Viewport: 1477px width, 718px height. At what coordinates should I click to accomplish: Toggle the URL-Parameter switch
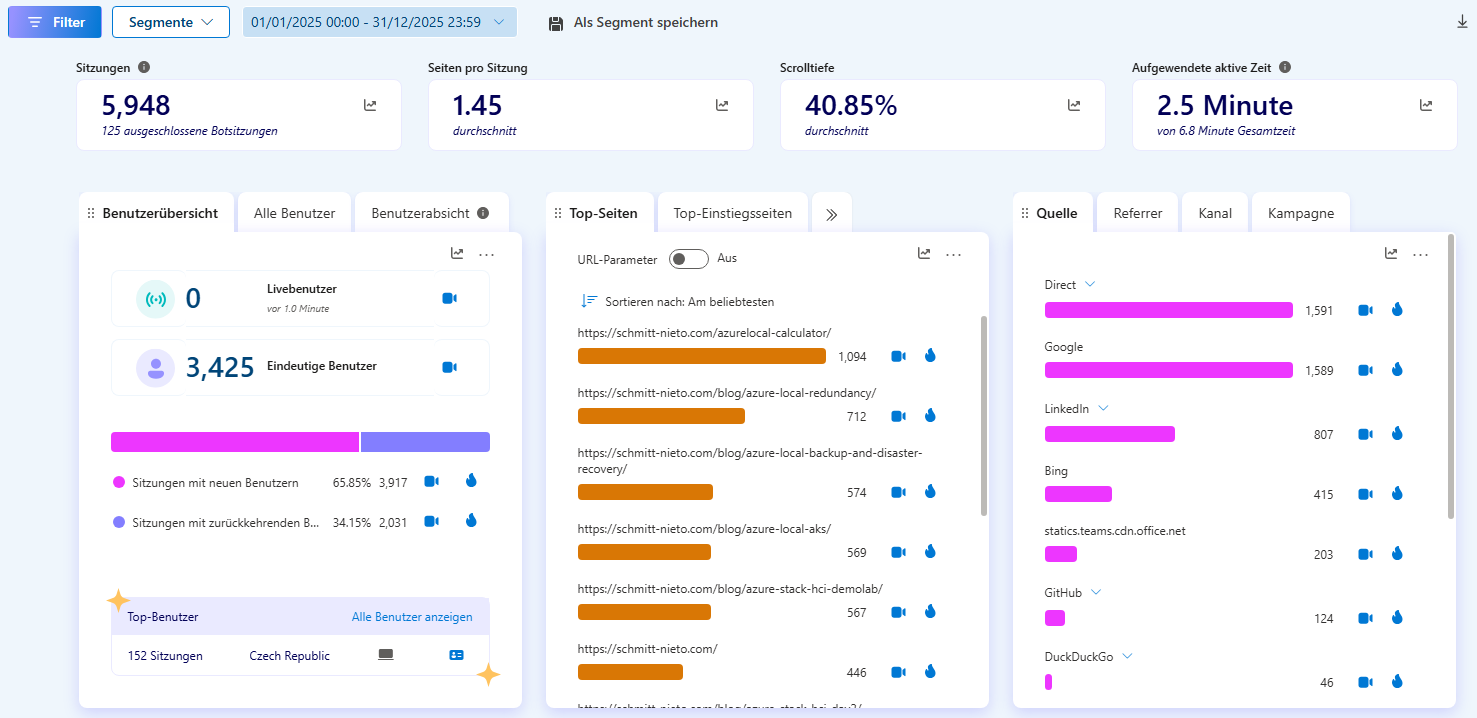pos(688,259)
